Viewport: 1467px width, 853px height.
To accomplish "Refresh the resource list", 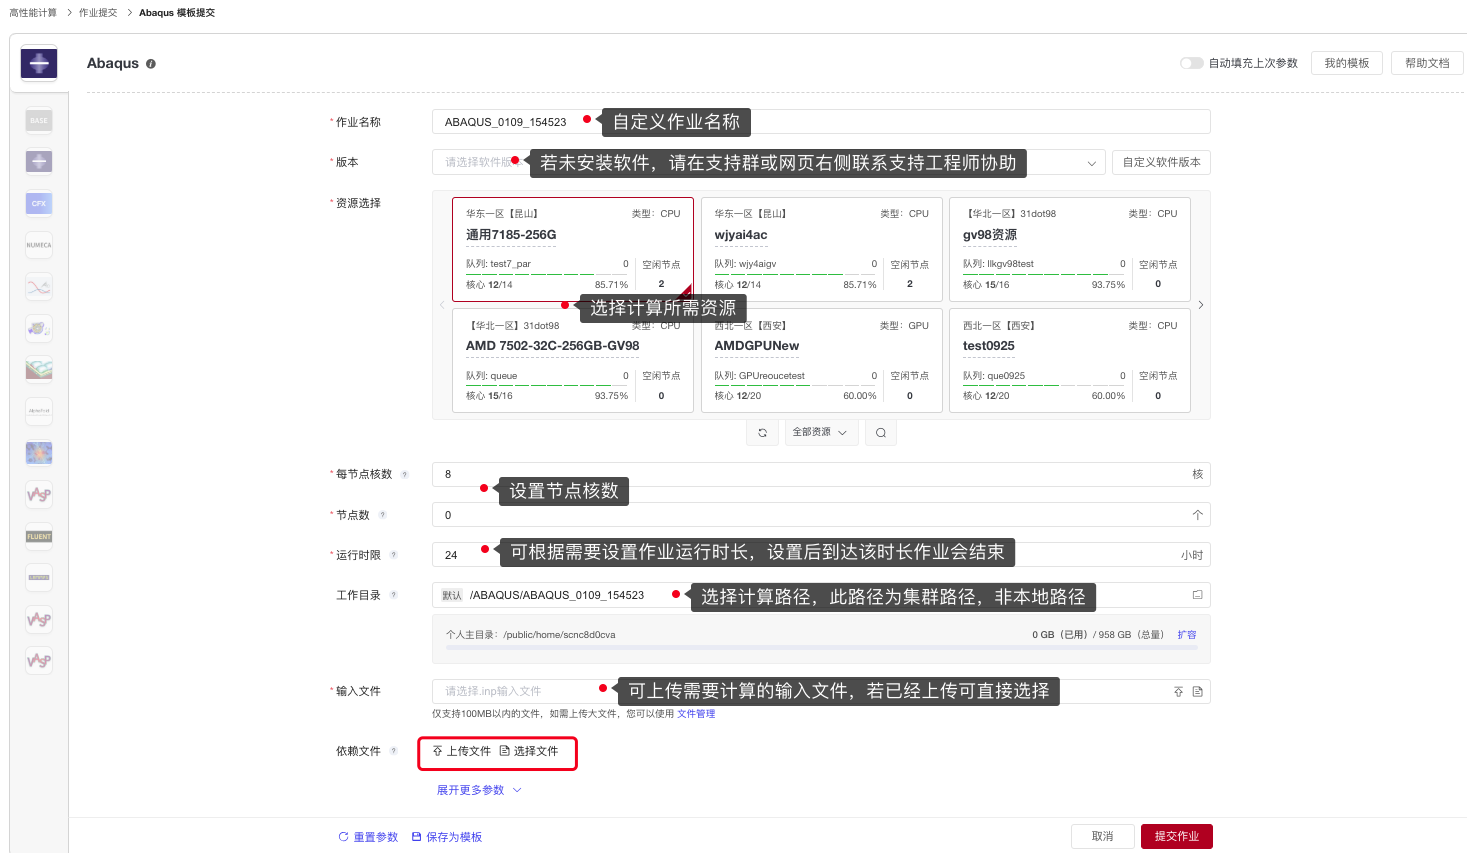I will (762, 433).
